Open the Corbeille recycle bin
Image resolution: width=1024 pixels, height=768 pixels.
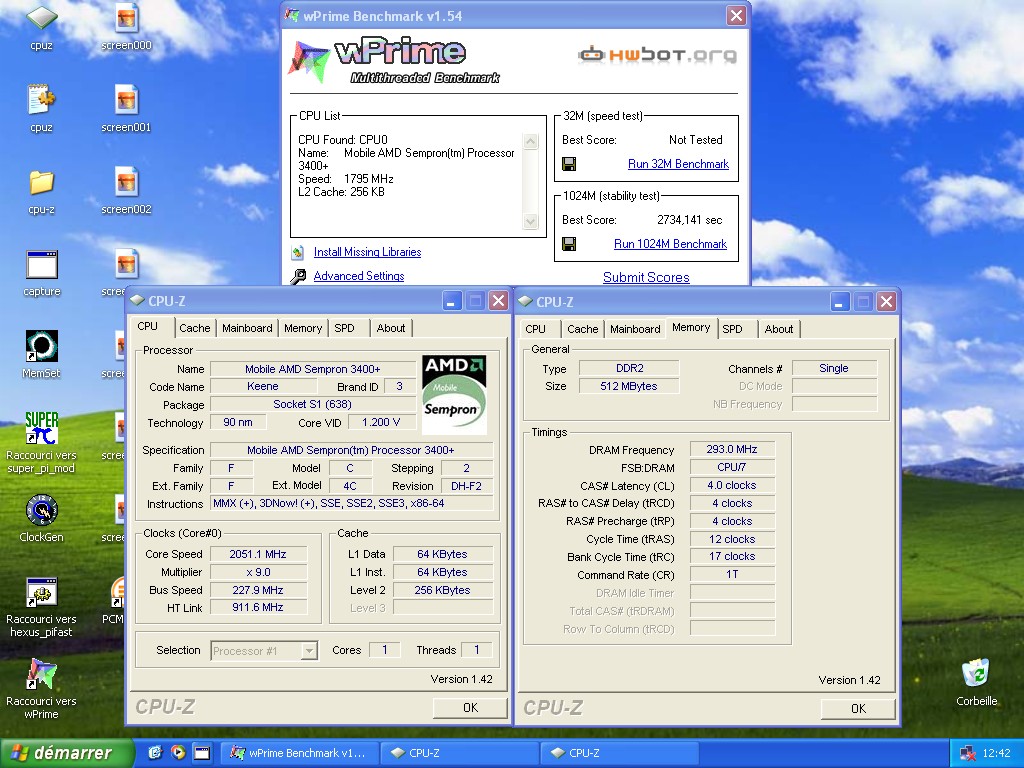point(976,673)
